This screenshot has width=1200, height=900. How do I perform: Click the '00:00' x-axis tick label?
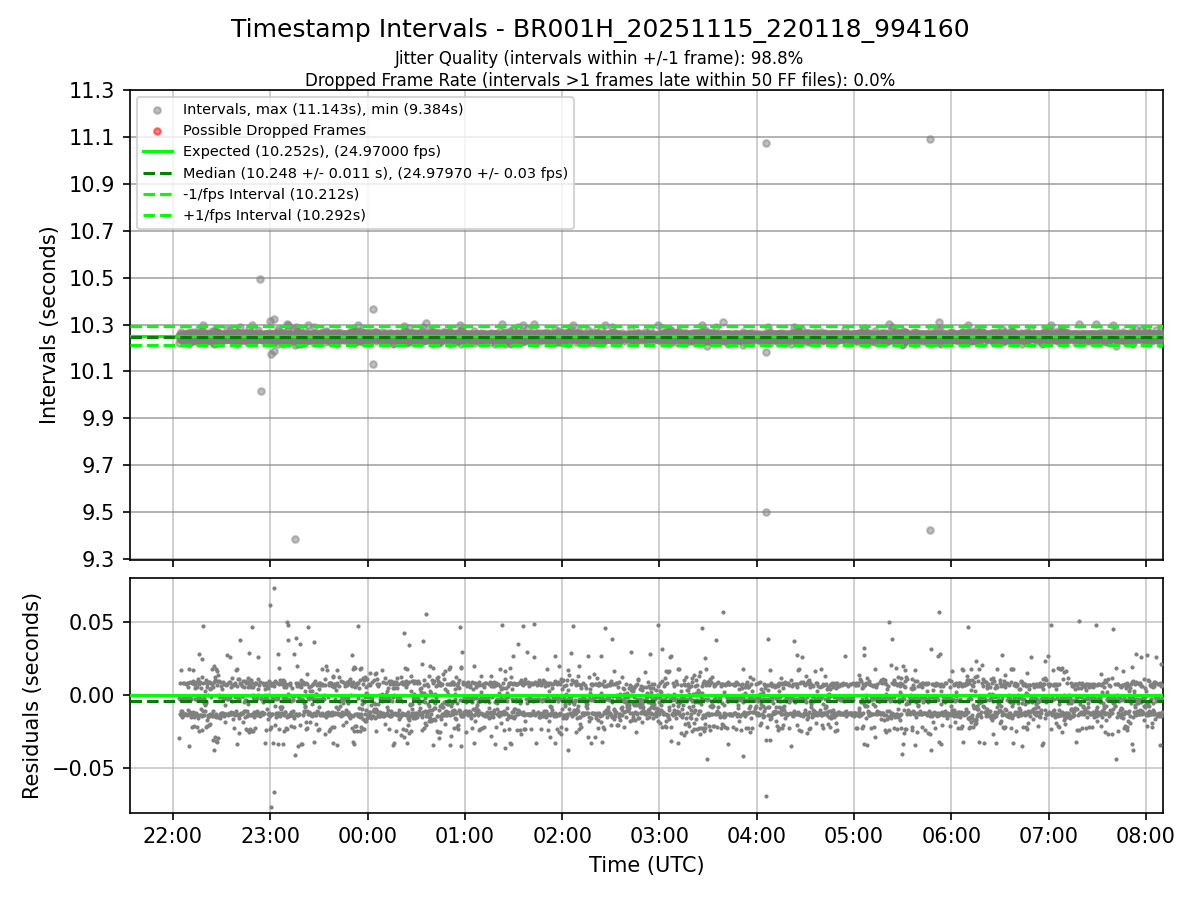click(367, 834)
